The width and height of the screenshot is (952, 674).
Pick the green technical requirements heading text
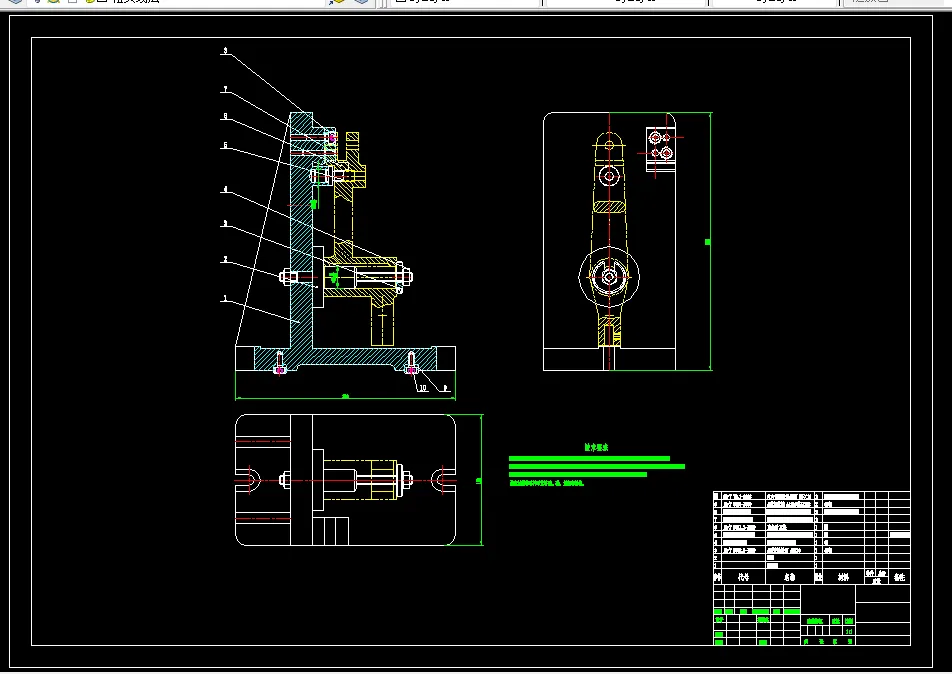click(596, 448)
